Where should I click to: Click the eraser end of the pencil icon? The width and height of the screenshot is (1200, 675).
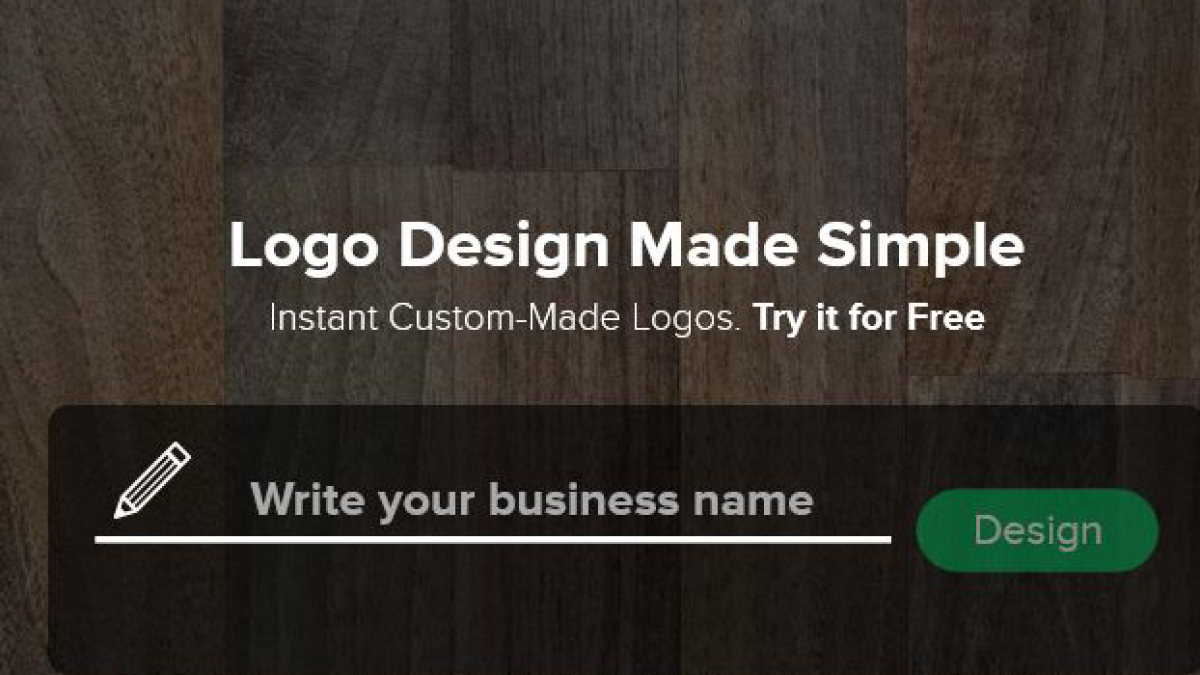tap(179, 454)
